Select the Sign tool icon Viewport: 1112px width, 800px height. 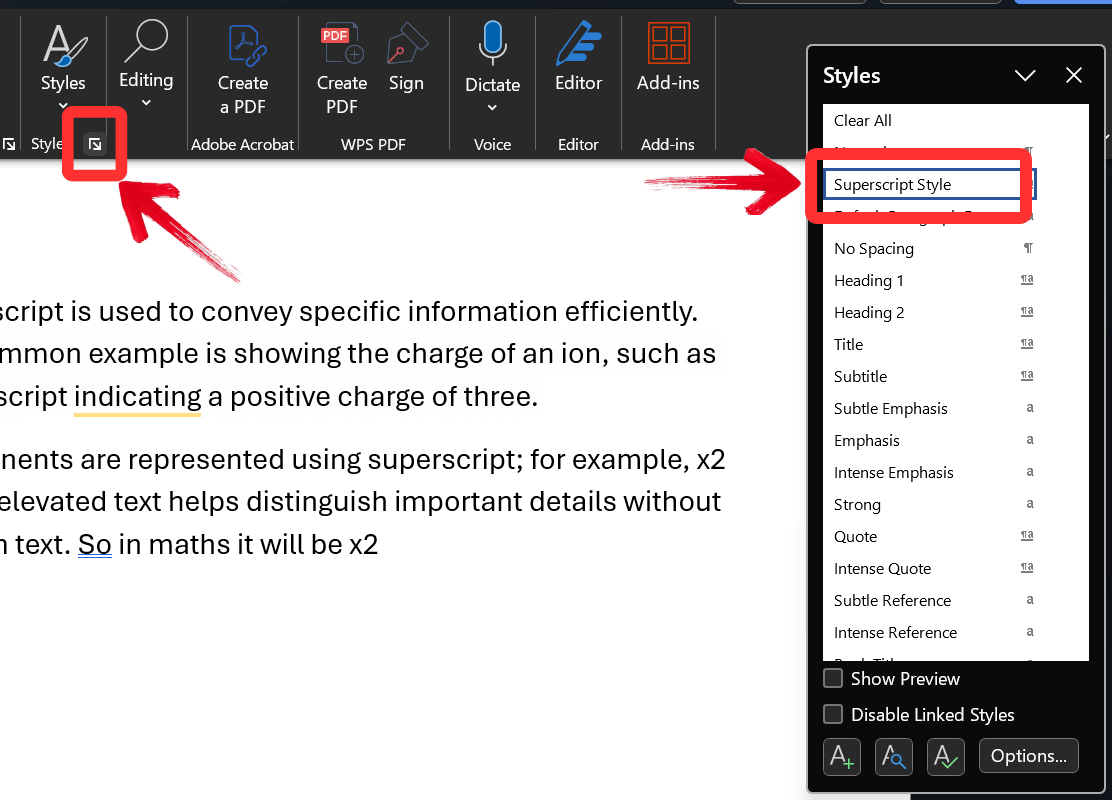(x=406, y=45)
